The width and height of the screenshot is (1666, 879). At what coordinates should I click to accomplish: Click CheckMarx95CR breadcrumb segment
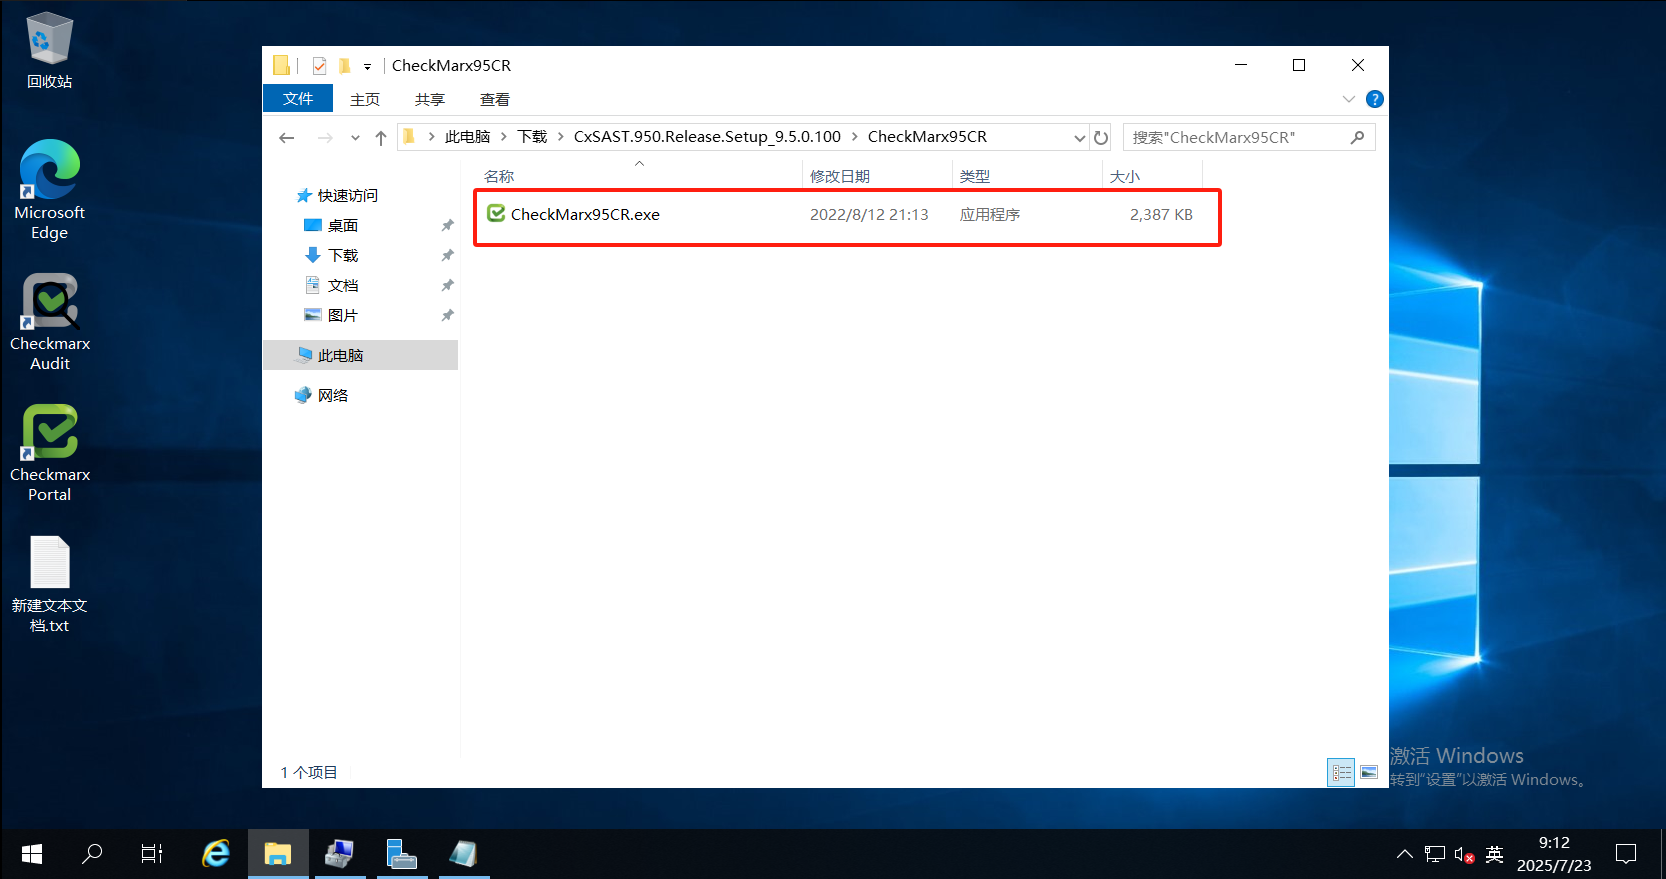(927, 137)
